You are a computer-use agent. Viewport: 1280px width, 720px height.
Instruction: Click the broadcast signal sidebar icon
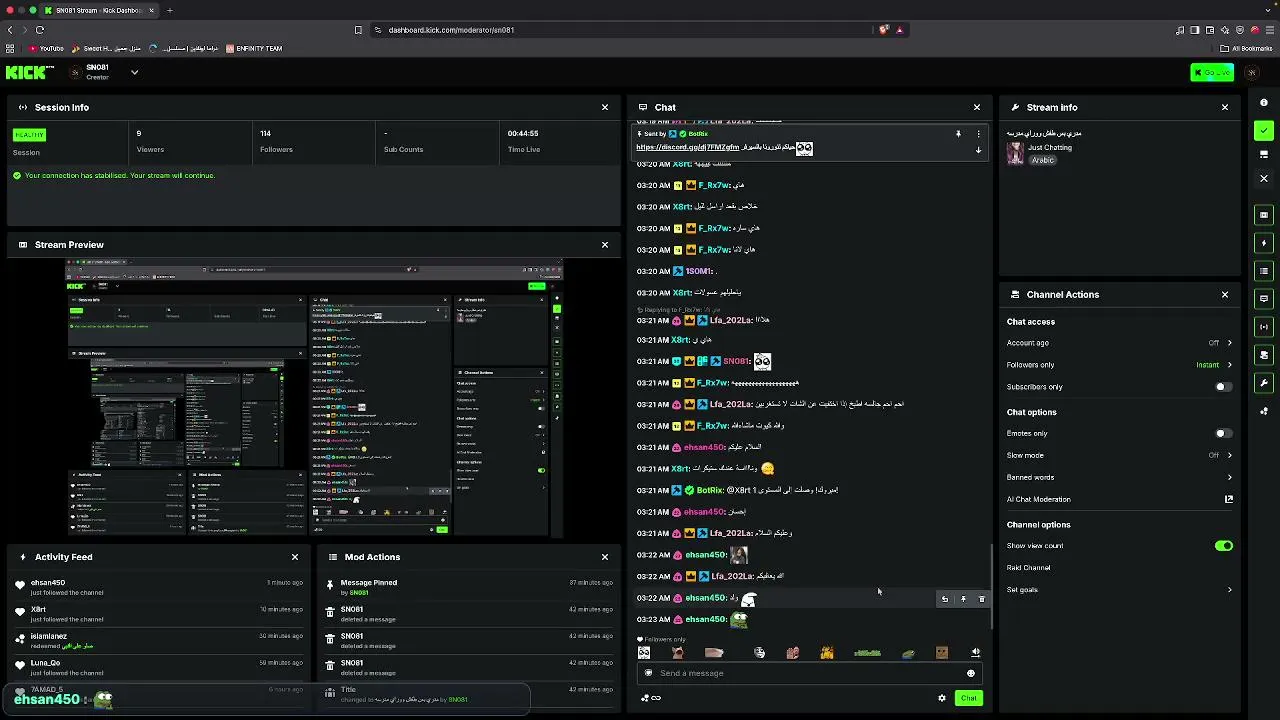(x=1264, y=327)
